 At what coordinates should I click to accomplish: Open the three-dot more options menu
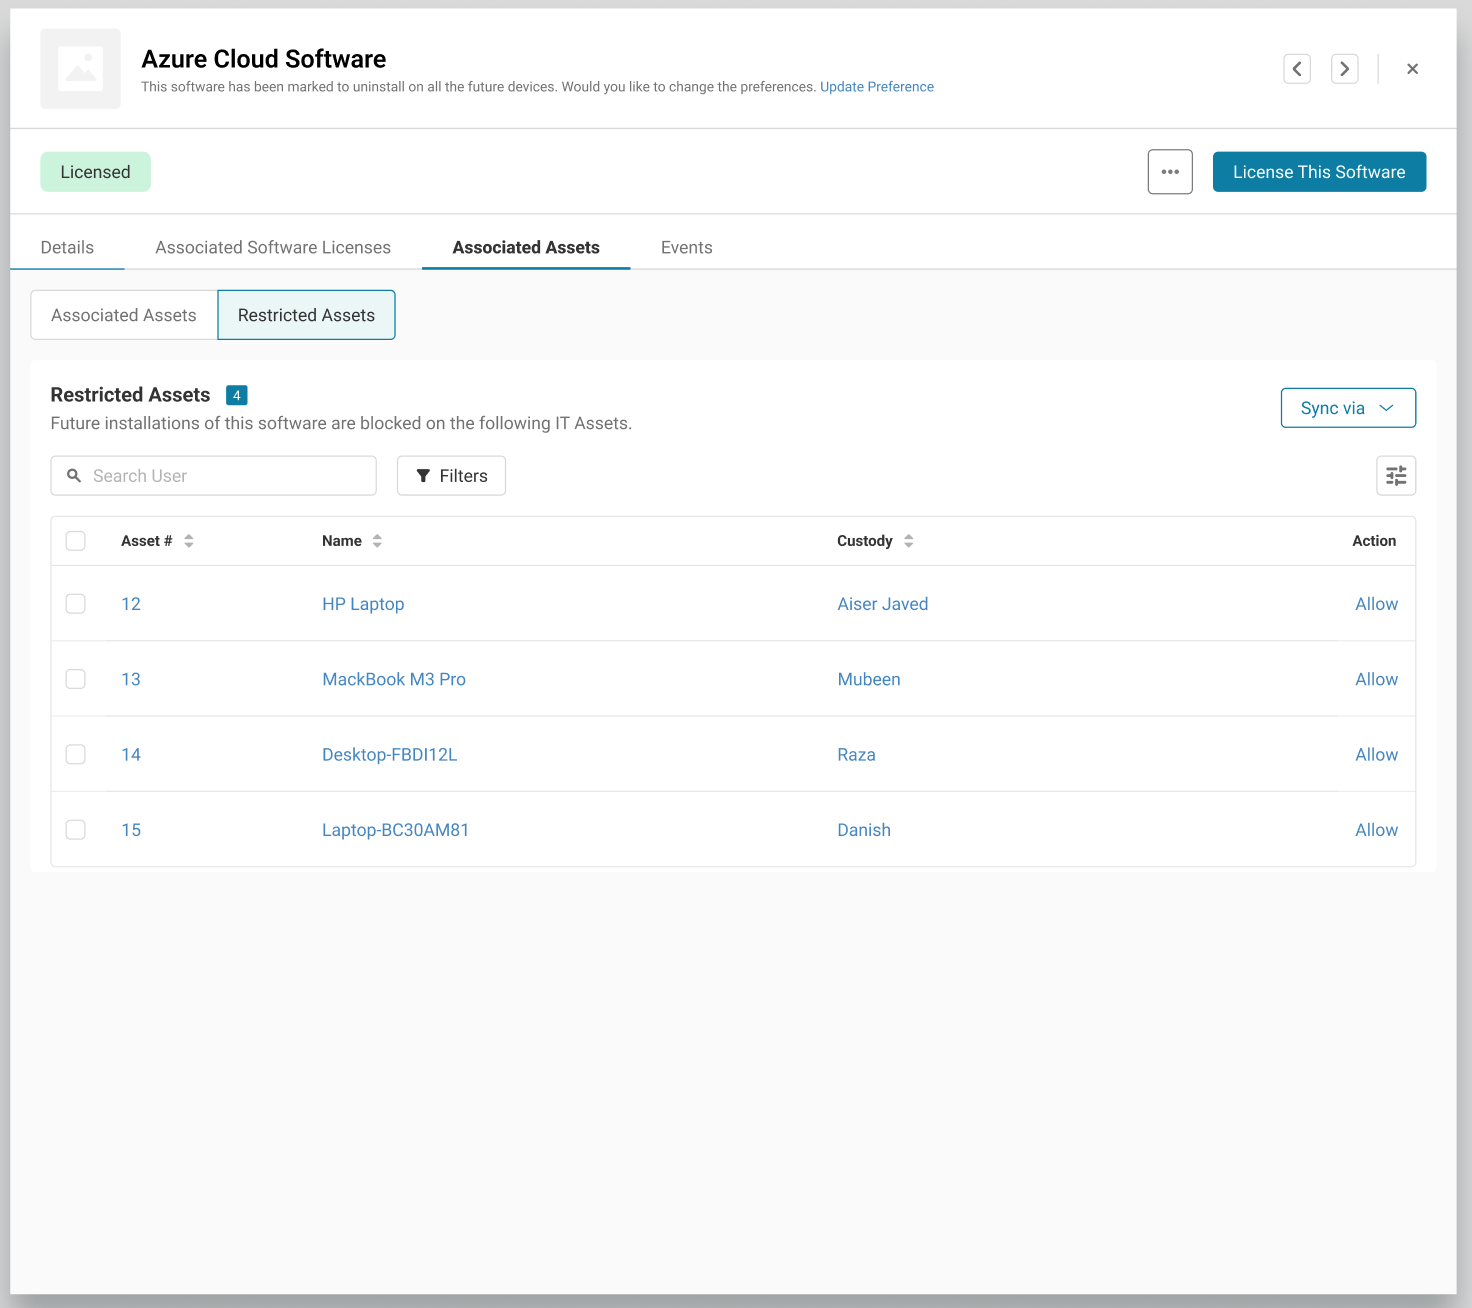1170,172
